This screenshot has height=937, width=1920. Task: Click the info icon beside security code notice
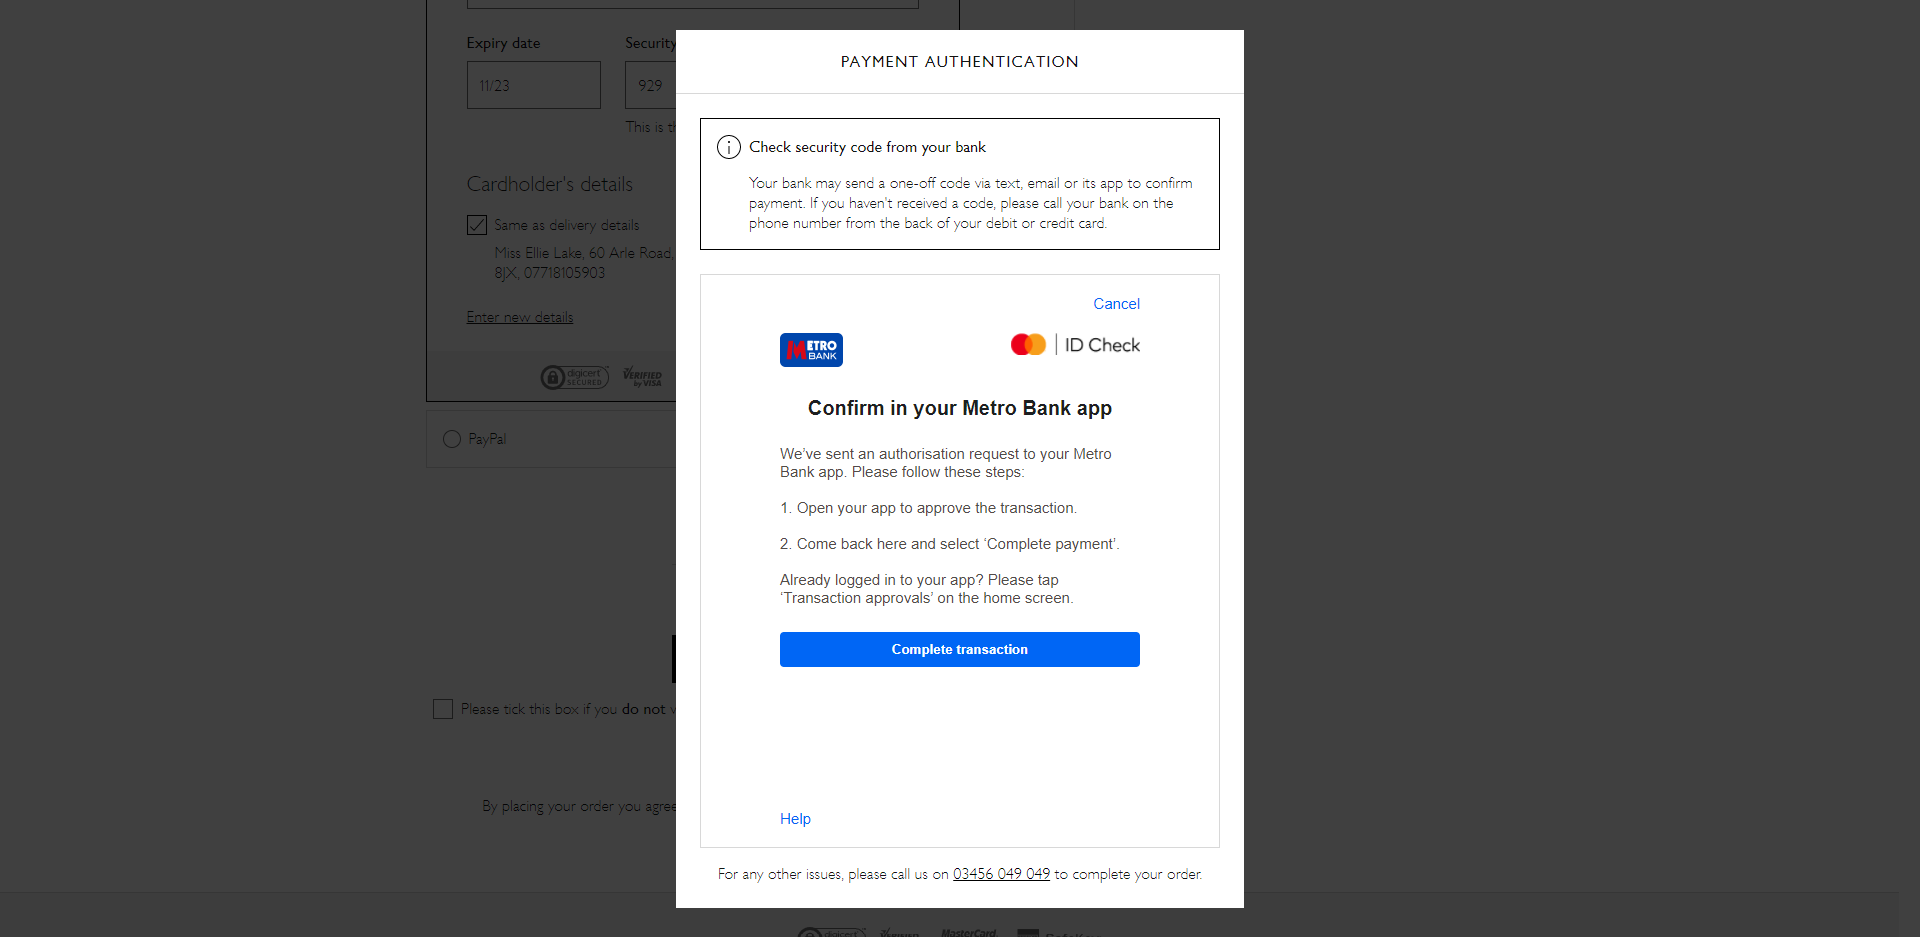click(729, 147)
